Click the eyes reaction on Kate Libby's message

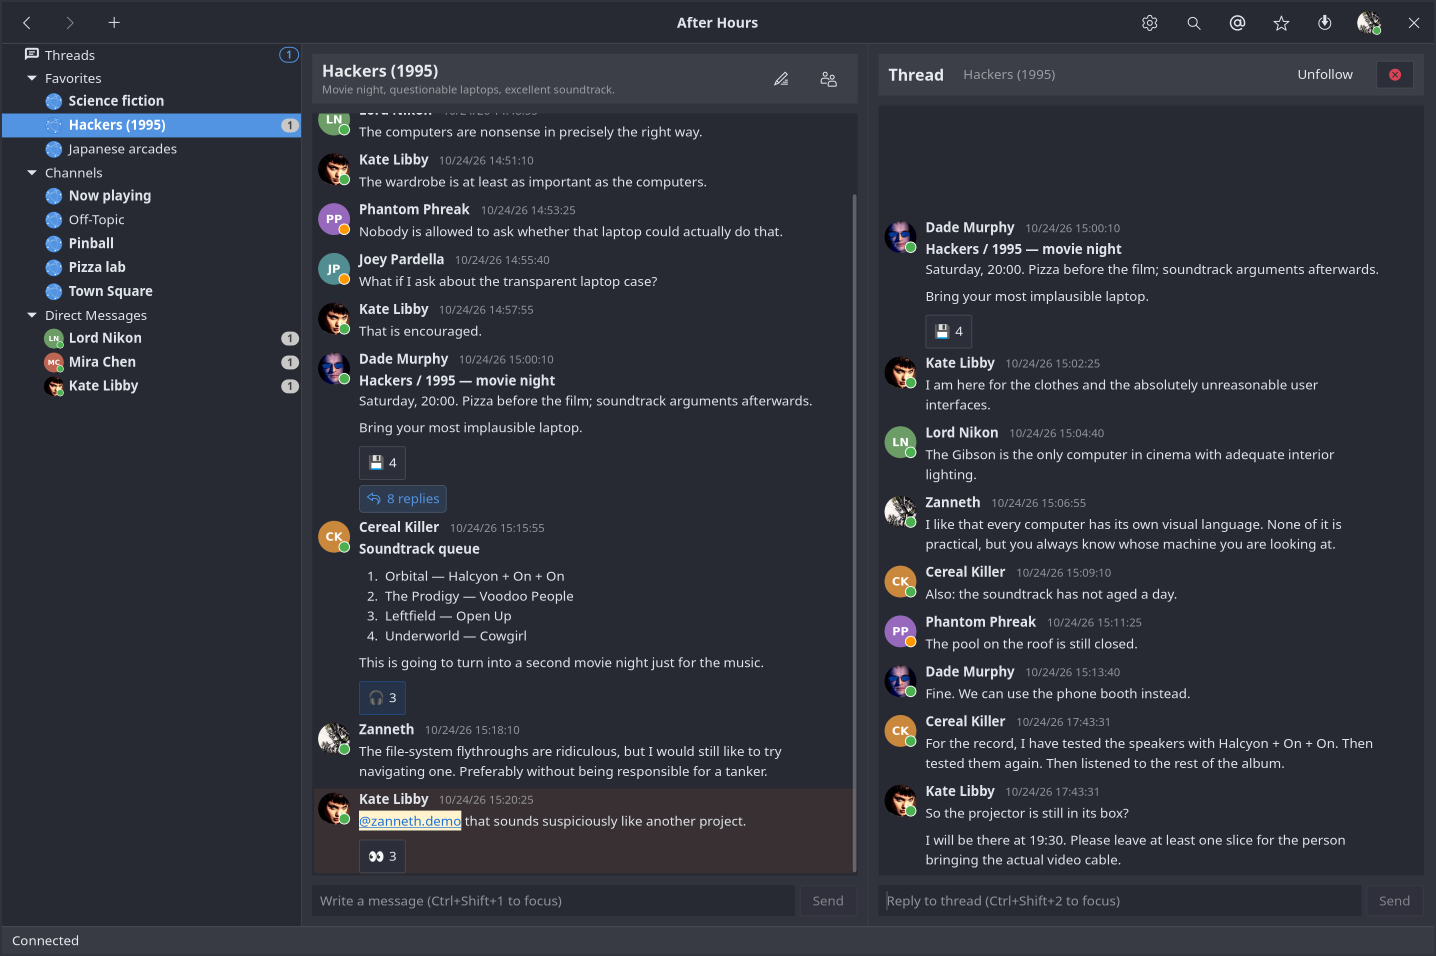383,856
